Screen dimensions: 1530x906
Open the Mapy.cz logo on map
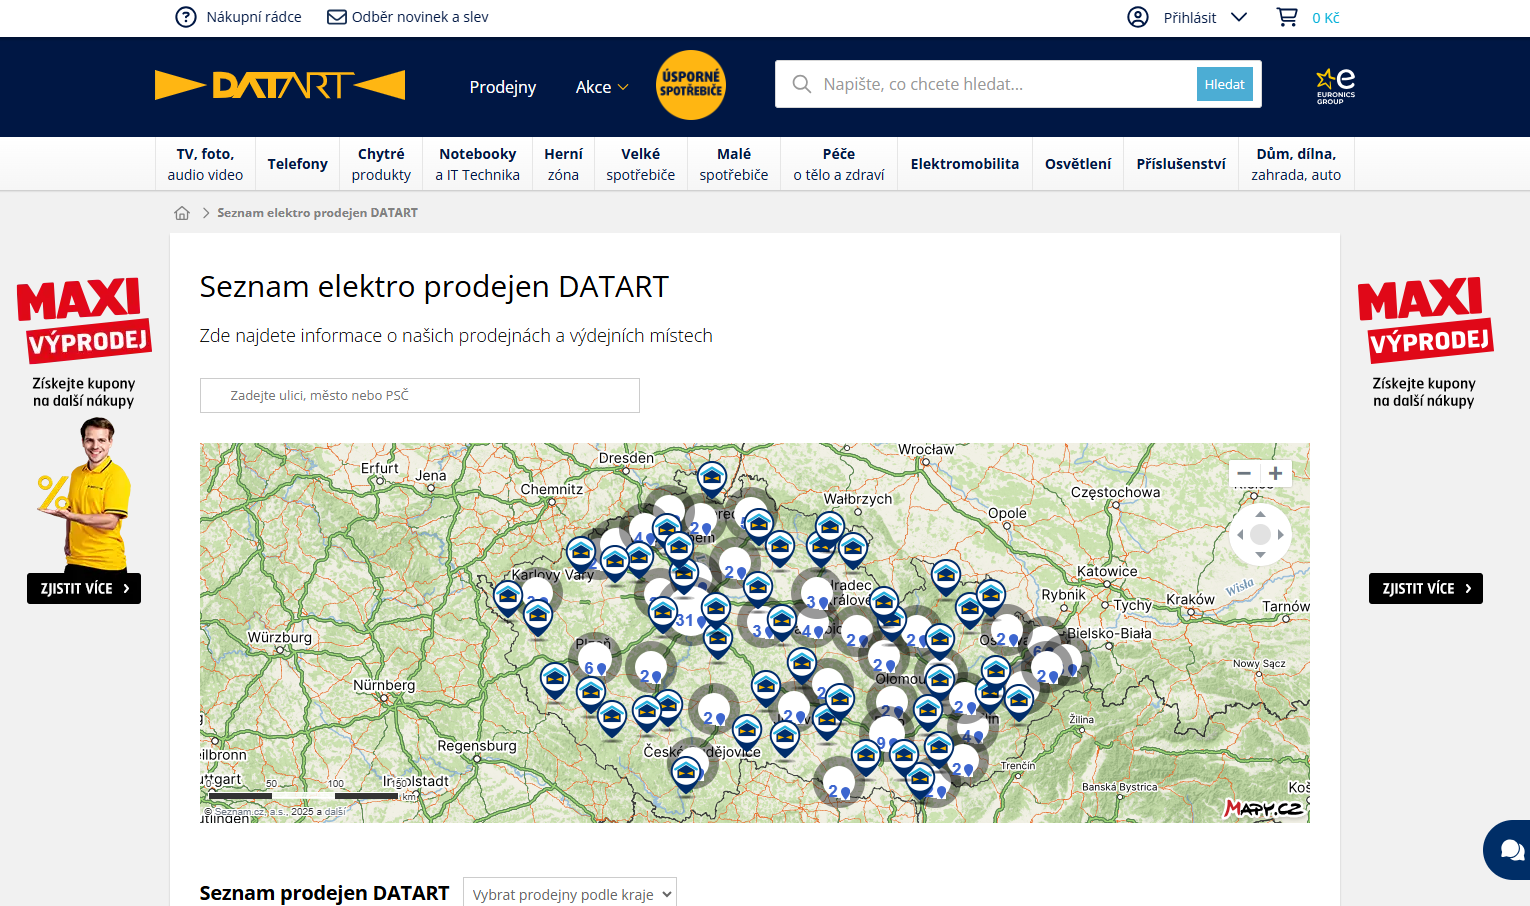1264,808
